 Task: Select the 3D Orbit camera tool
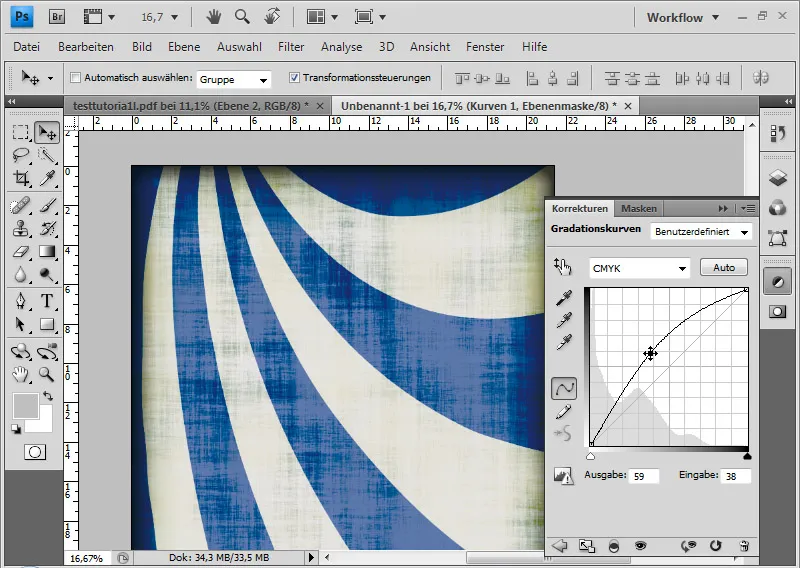click(x=47, y=352)
